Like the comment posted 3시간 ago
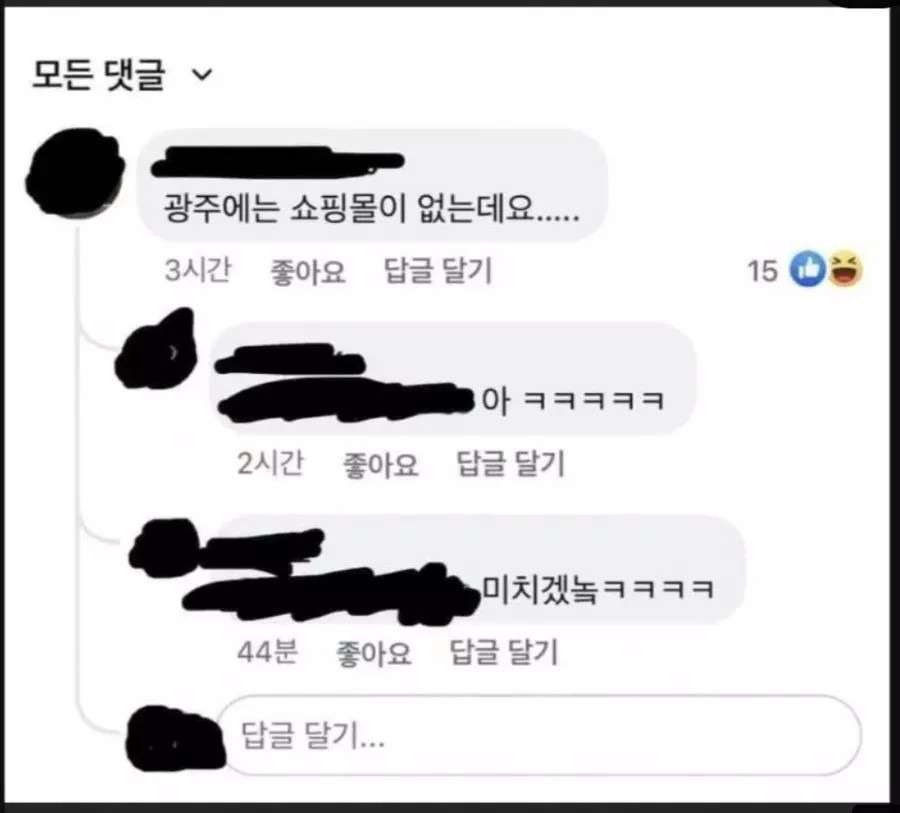The height and width of the screenshot is (813, 900). (x=308, y=271)
